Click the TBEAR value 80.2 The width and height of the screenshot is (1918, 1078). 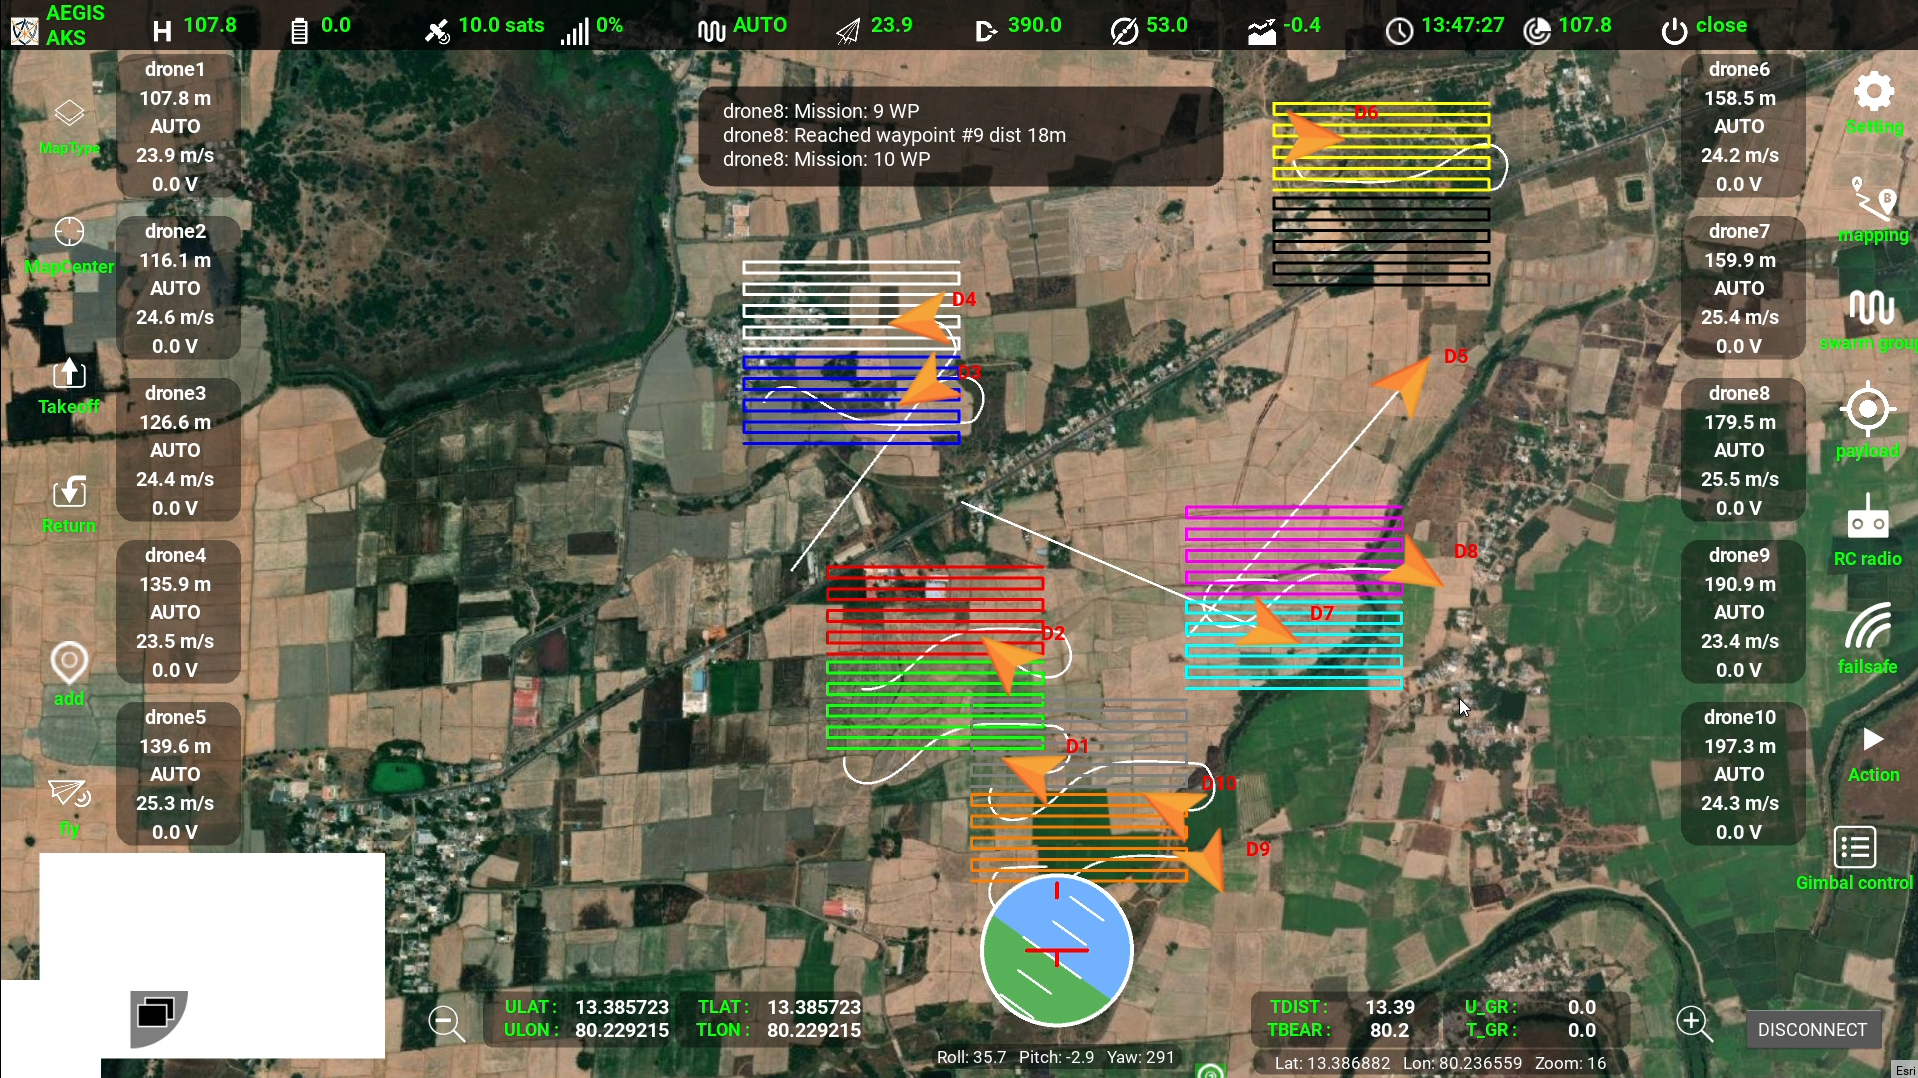point(1389,1030)
